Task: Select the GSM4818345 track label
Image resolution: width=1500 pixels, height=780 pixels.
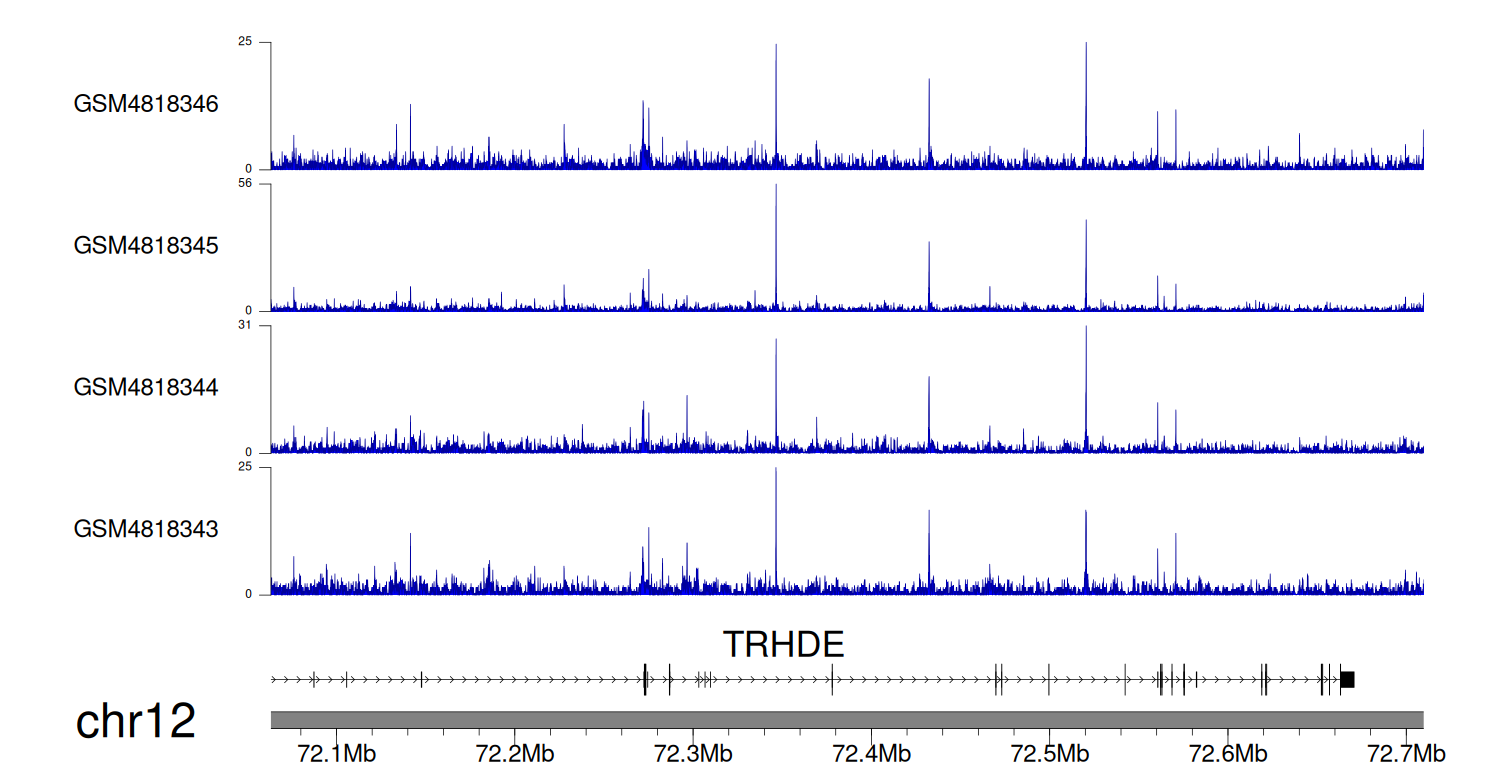Action: pyautogui.click(x=146, y=245)
